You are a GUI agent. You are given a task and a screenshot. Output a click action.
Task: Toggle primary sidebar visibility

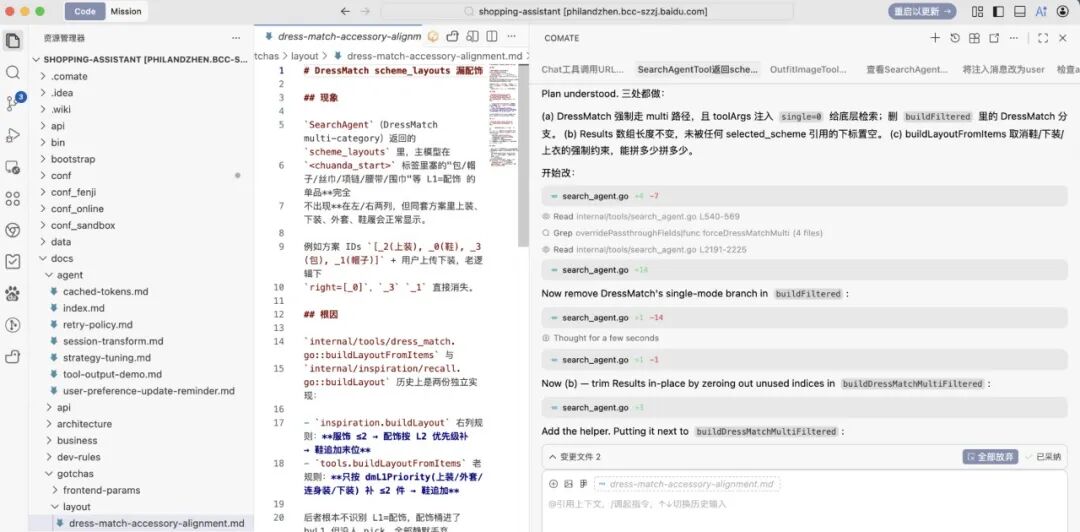click(998, 11)
